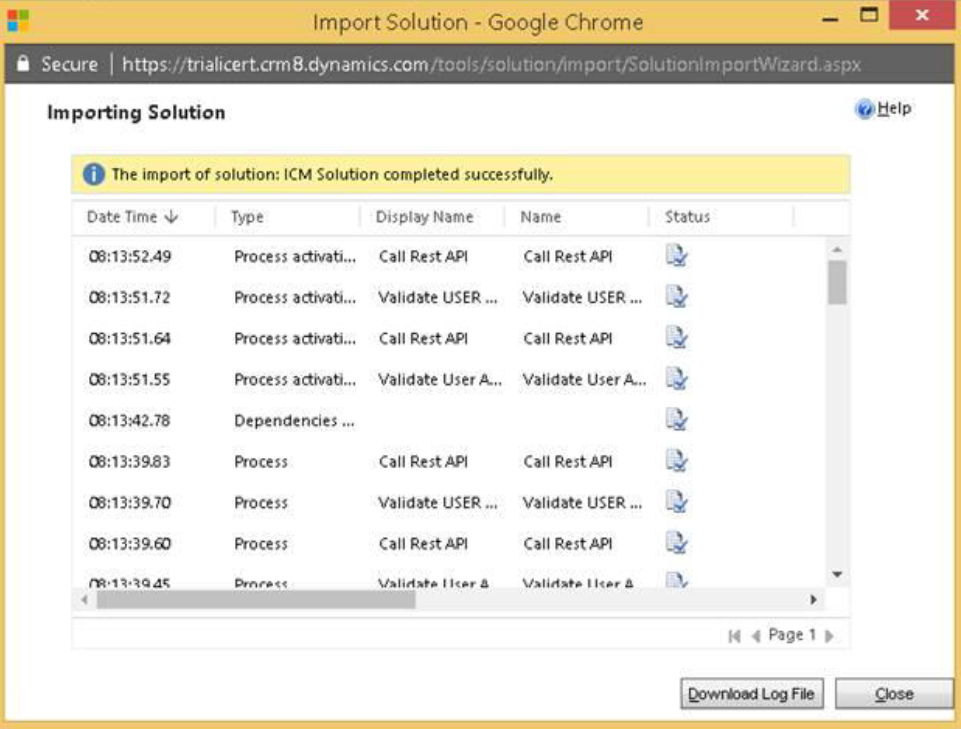The height and width of the screenshot is (729, 961).
Task: Sort by the Date Time column header
Action: 132,217
